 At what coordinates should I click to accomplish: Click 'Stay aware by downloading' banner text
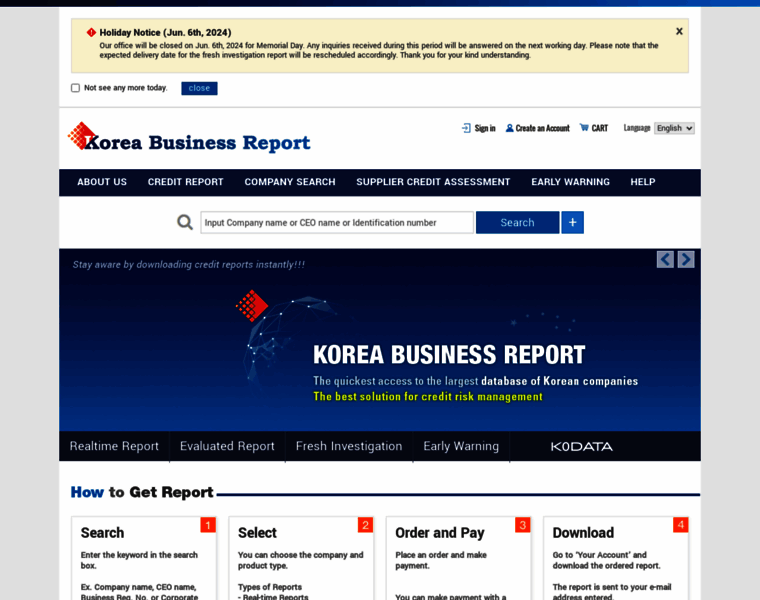tap(189, 265)
